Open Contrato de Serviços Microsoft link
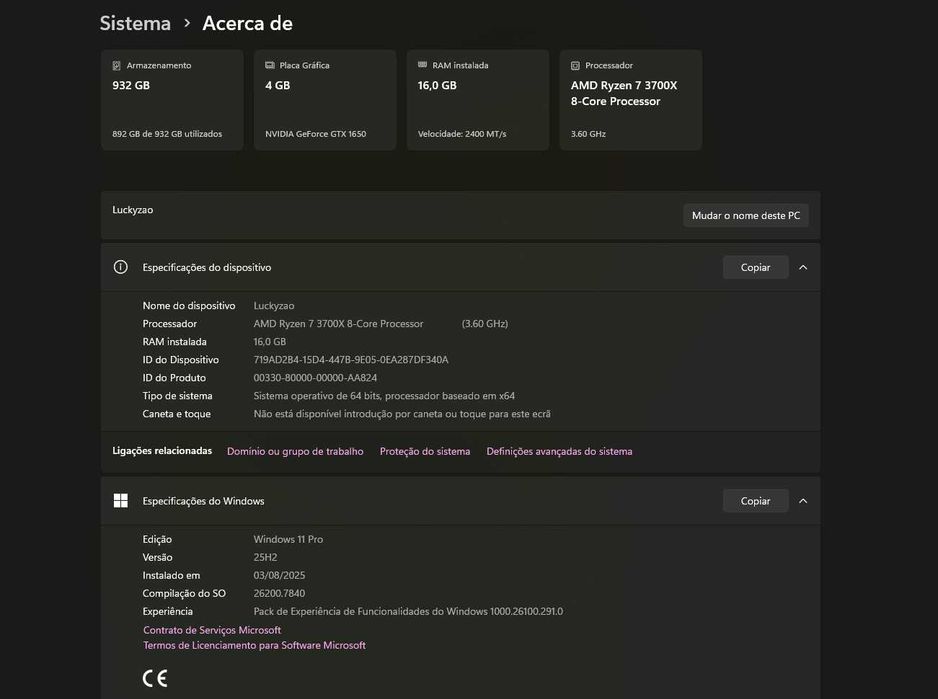 tap(212, 630)
